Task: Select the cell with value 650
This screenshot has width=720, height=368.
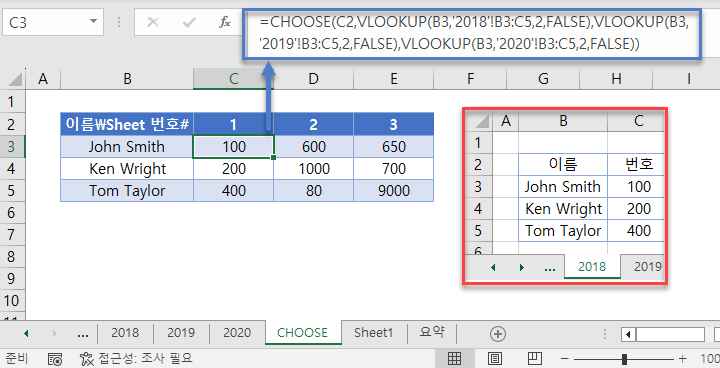Action: [394, 147]
